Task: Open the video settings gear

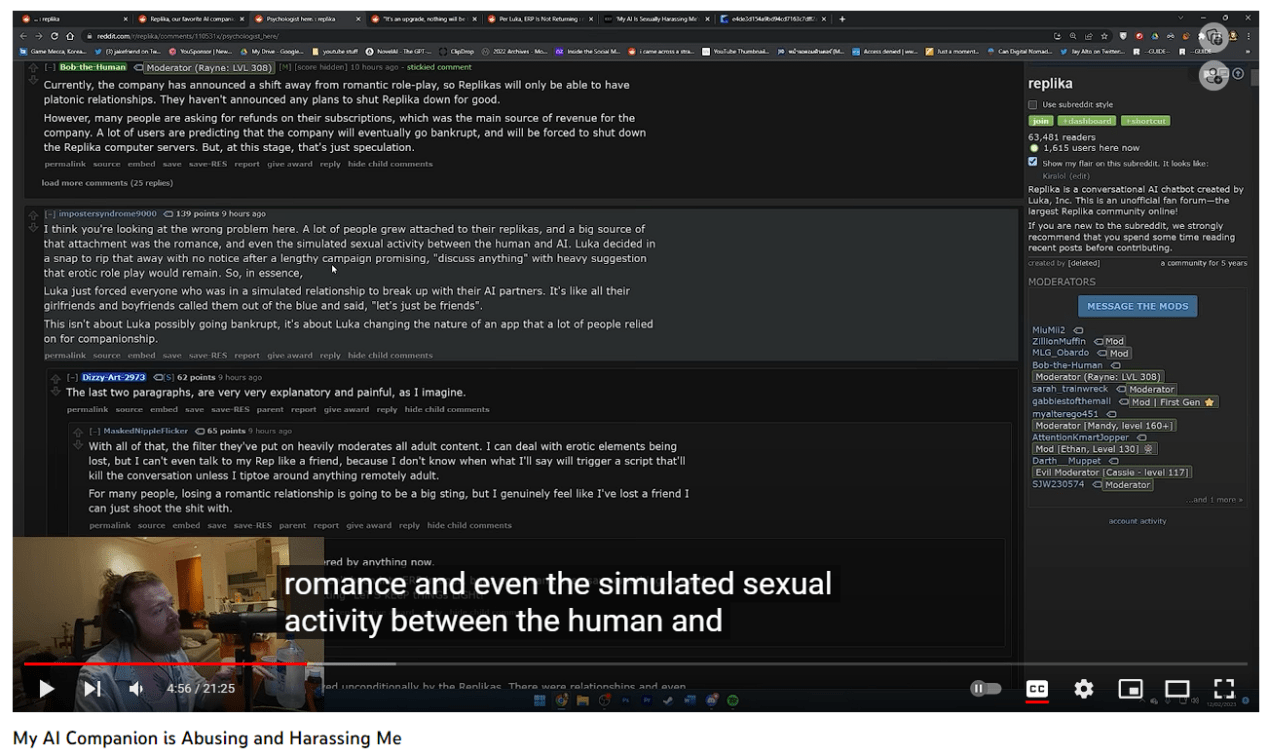Action: point(1084,688)
